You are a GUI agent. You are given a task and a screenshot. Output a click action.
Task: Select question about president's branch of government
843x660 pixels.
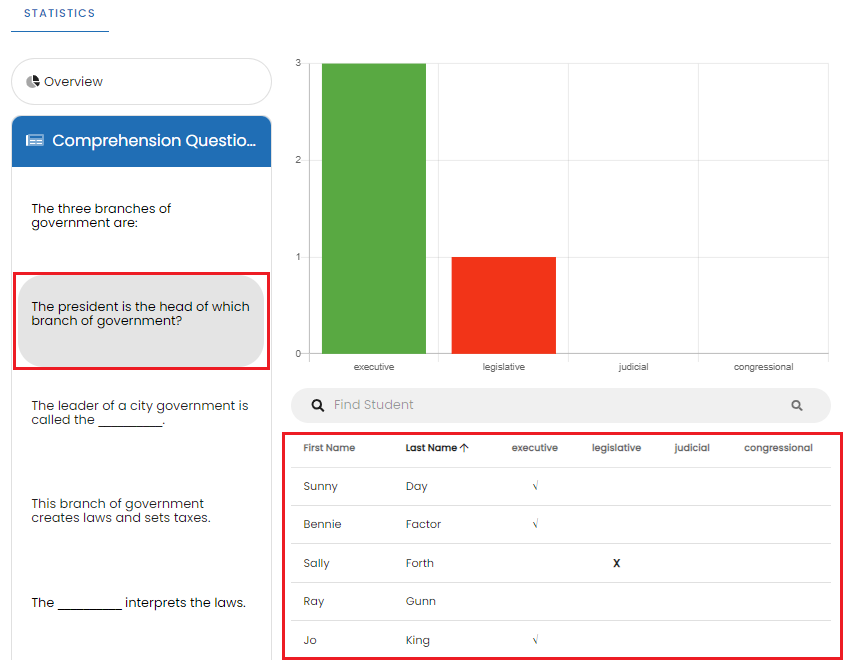pos(141,321)
